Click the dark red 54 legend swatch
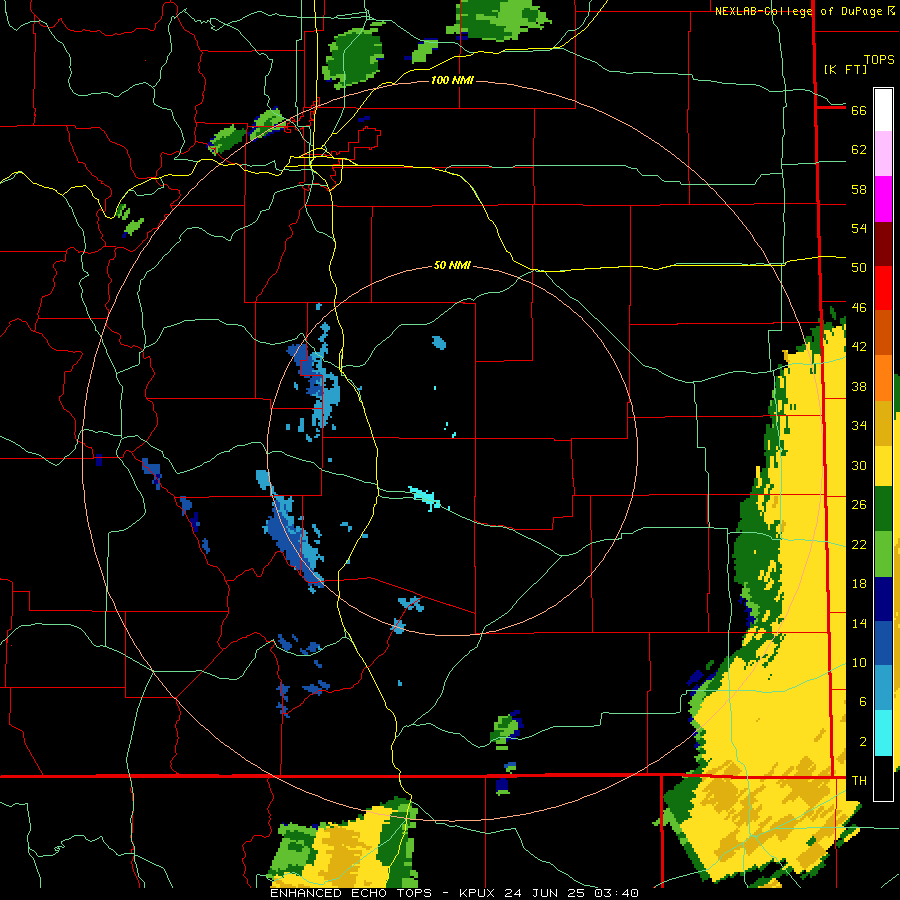 click(883, 244)
